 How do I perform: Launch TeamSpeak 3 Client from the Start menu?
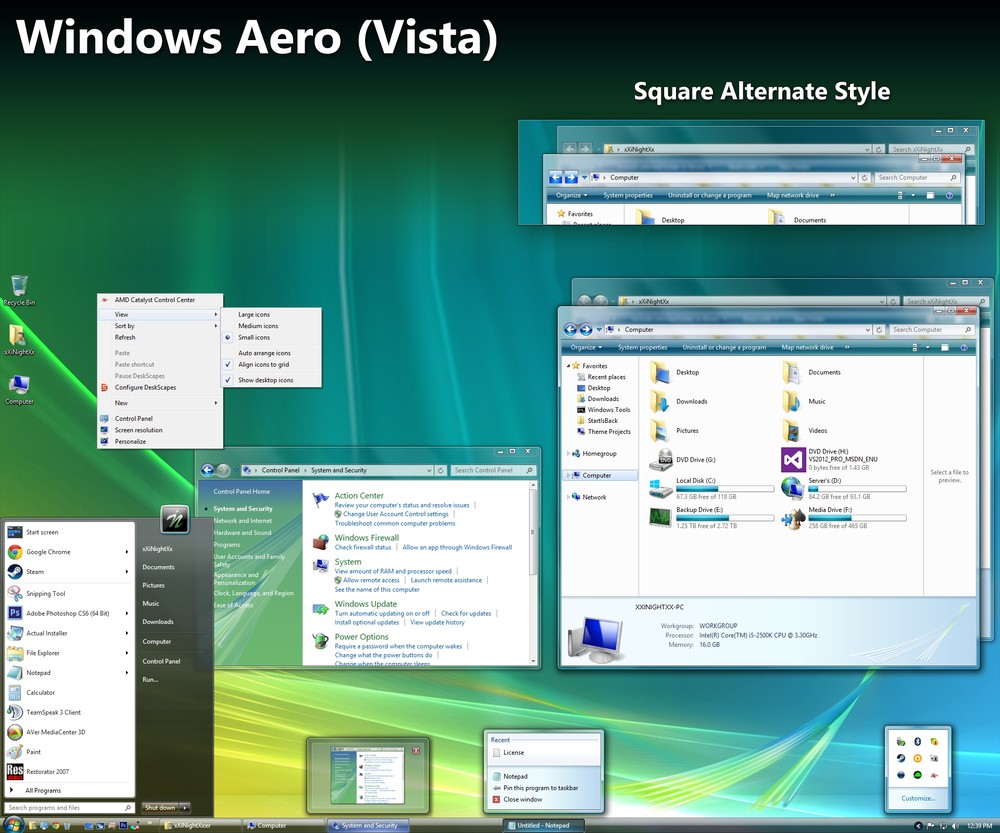coord(70,712)
